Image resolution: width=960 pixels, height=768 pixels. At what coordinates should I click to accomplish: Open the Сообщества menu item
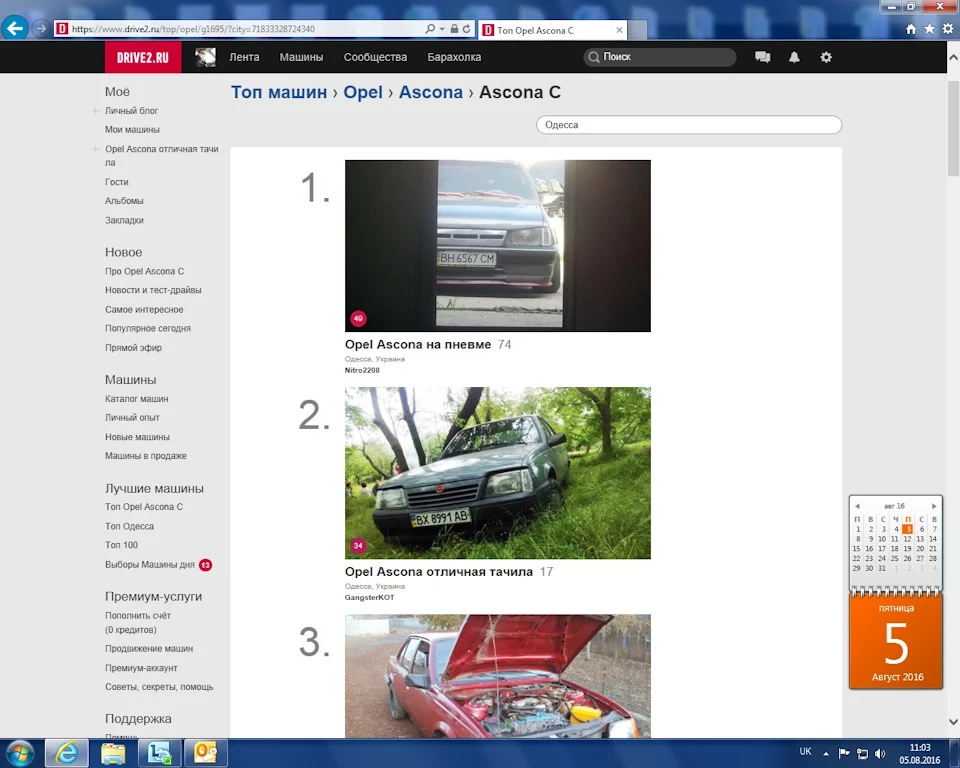coord(375,57)
